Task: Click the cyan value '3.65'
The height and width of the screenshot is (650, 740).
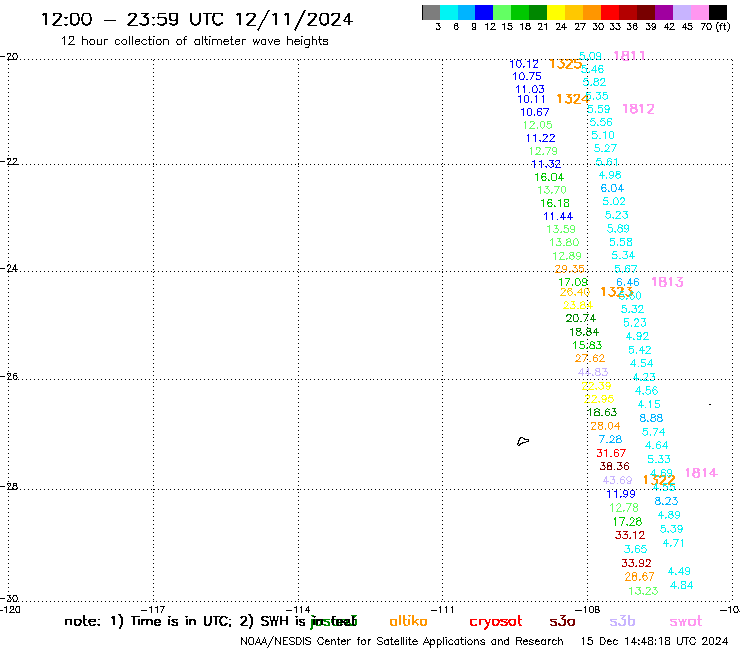Action: pos(635,549)
